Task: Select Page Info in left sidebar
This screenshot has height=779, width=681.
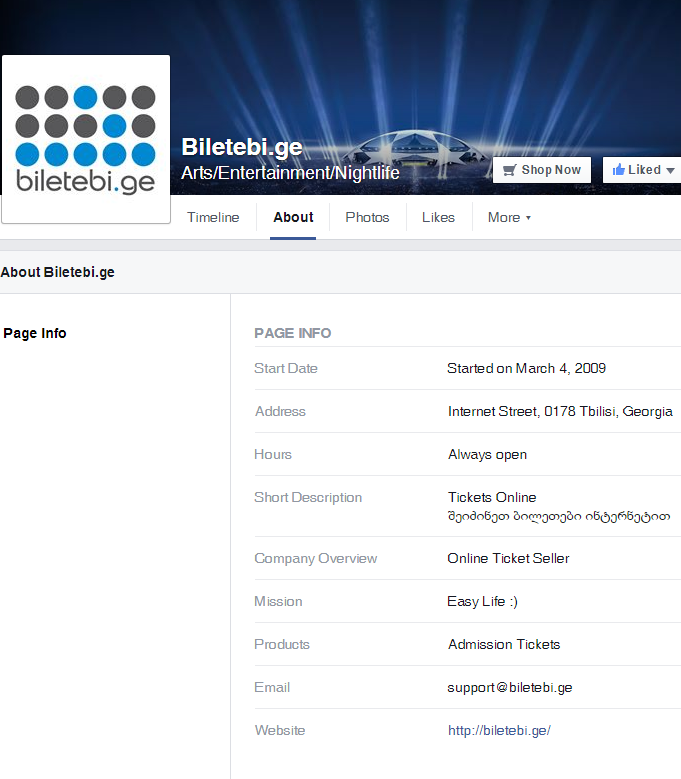Action: [x=35, y=333]
